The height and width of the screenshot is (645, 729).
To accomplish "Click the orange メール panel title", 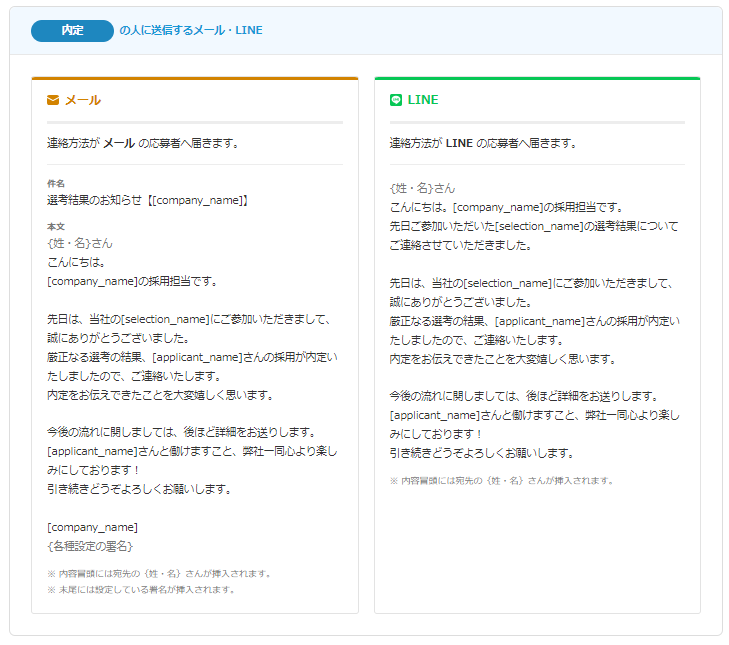I will (x=83, y=100).
